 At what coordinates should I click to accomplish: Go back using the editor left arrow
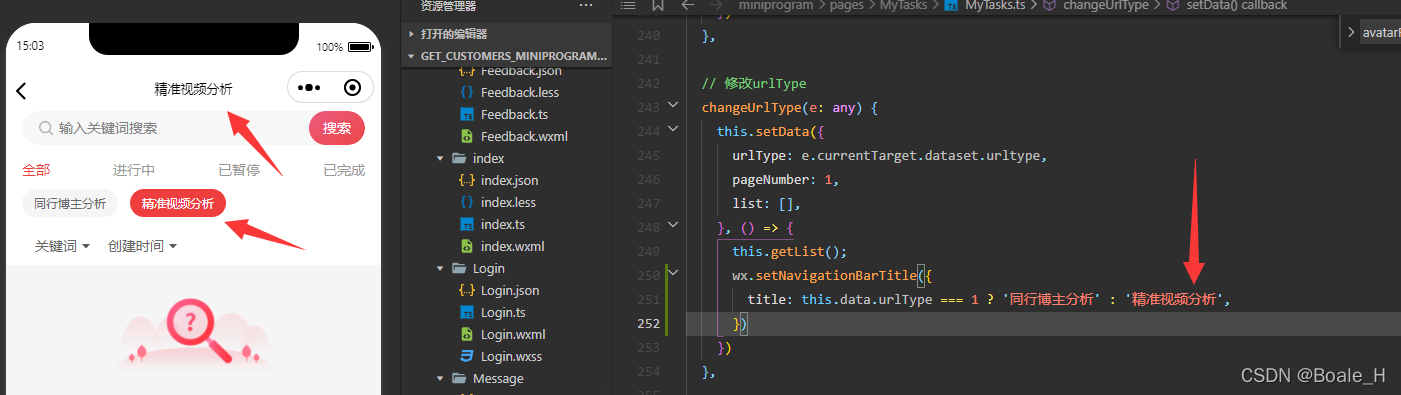coord(688,5)
